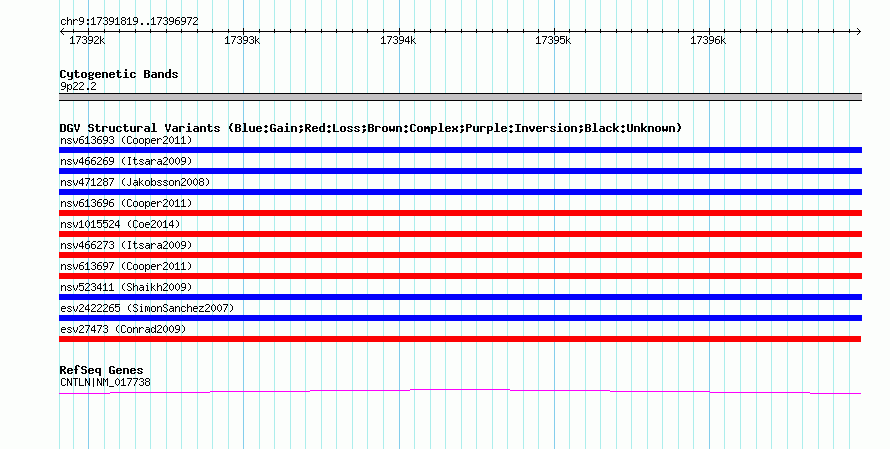890x449 pixels.
Task: Open variant nsv1015524 (Coe2014) label
Action: coord(120,224)
